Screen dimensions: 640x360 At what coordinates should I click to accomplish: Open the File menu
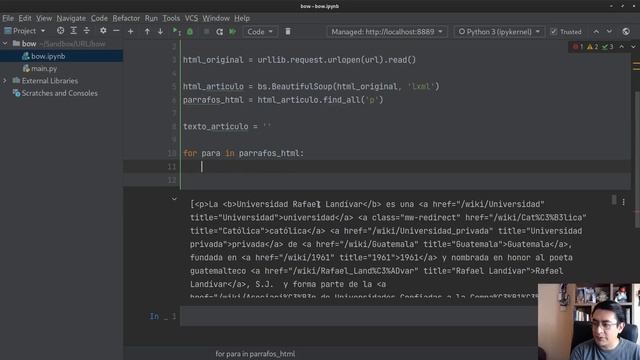click(8, 18)
